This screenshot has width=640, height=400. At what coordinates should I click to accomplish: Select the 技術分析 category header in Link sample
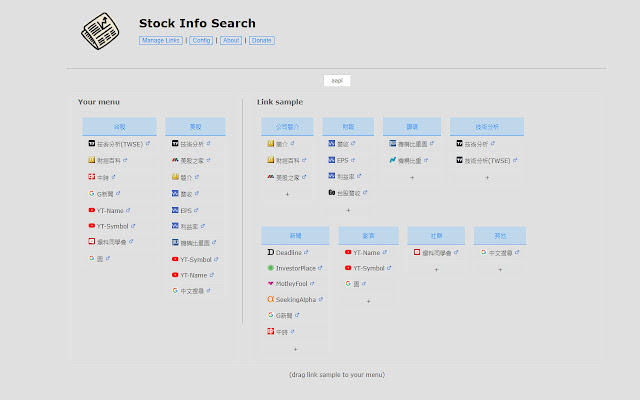click(x=487, y=127)
